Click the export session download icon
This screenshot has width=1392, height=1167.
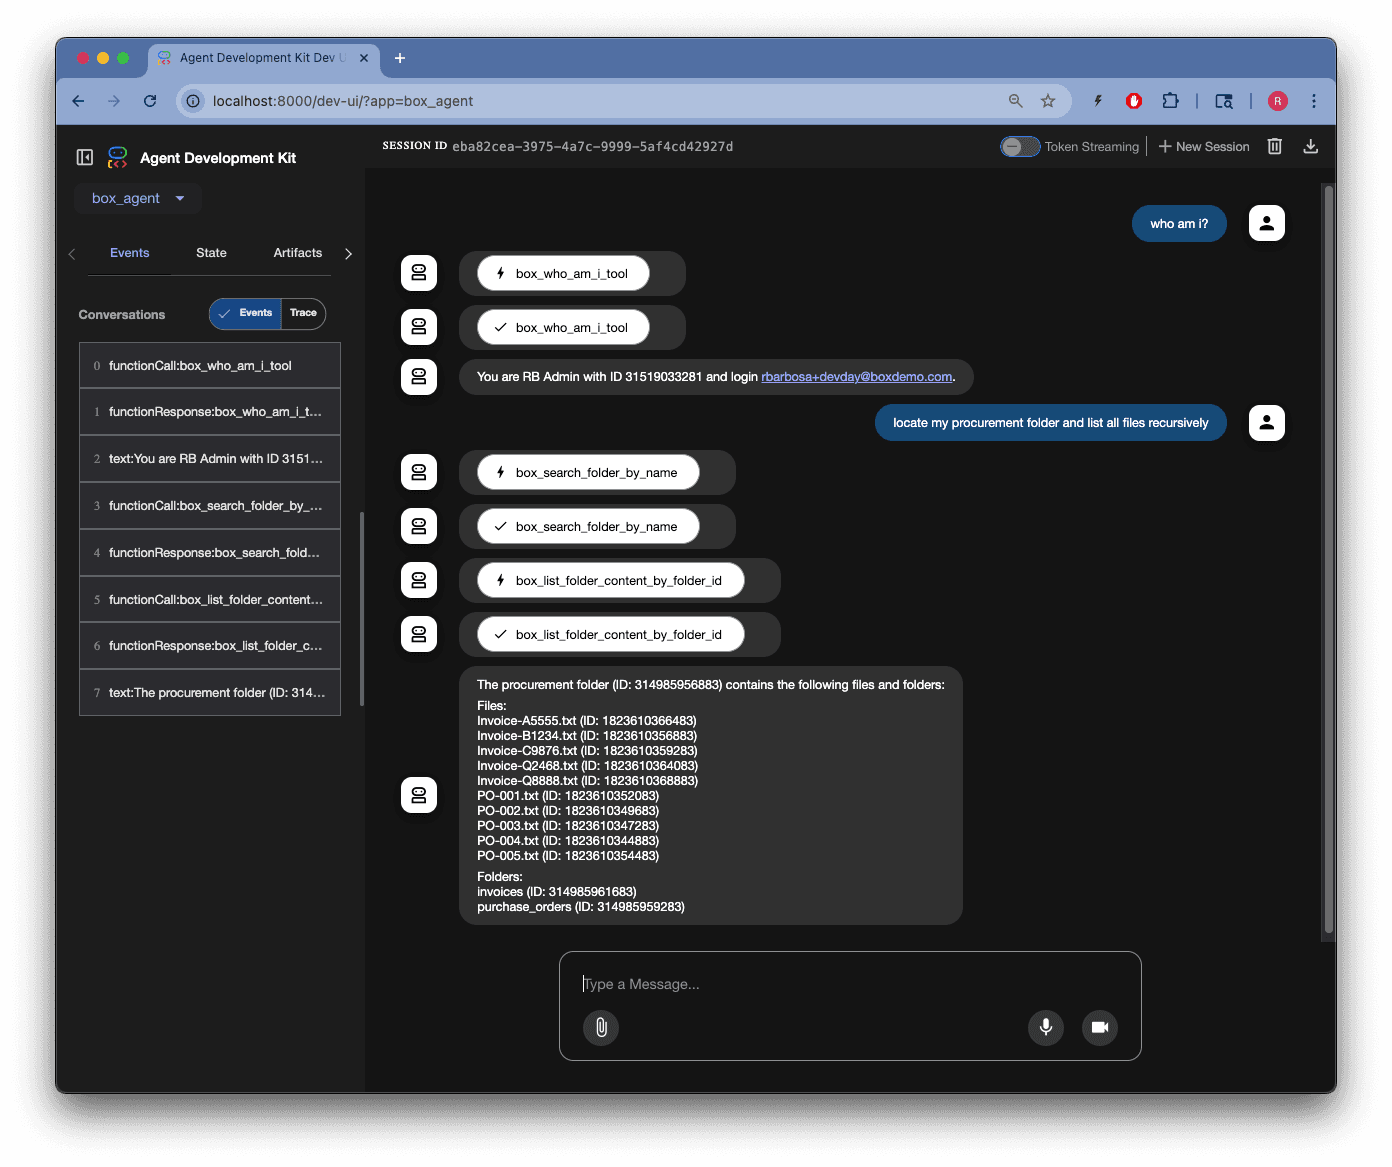click(1310, 146)
